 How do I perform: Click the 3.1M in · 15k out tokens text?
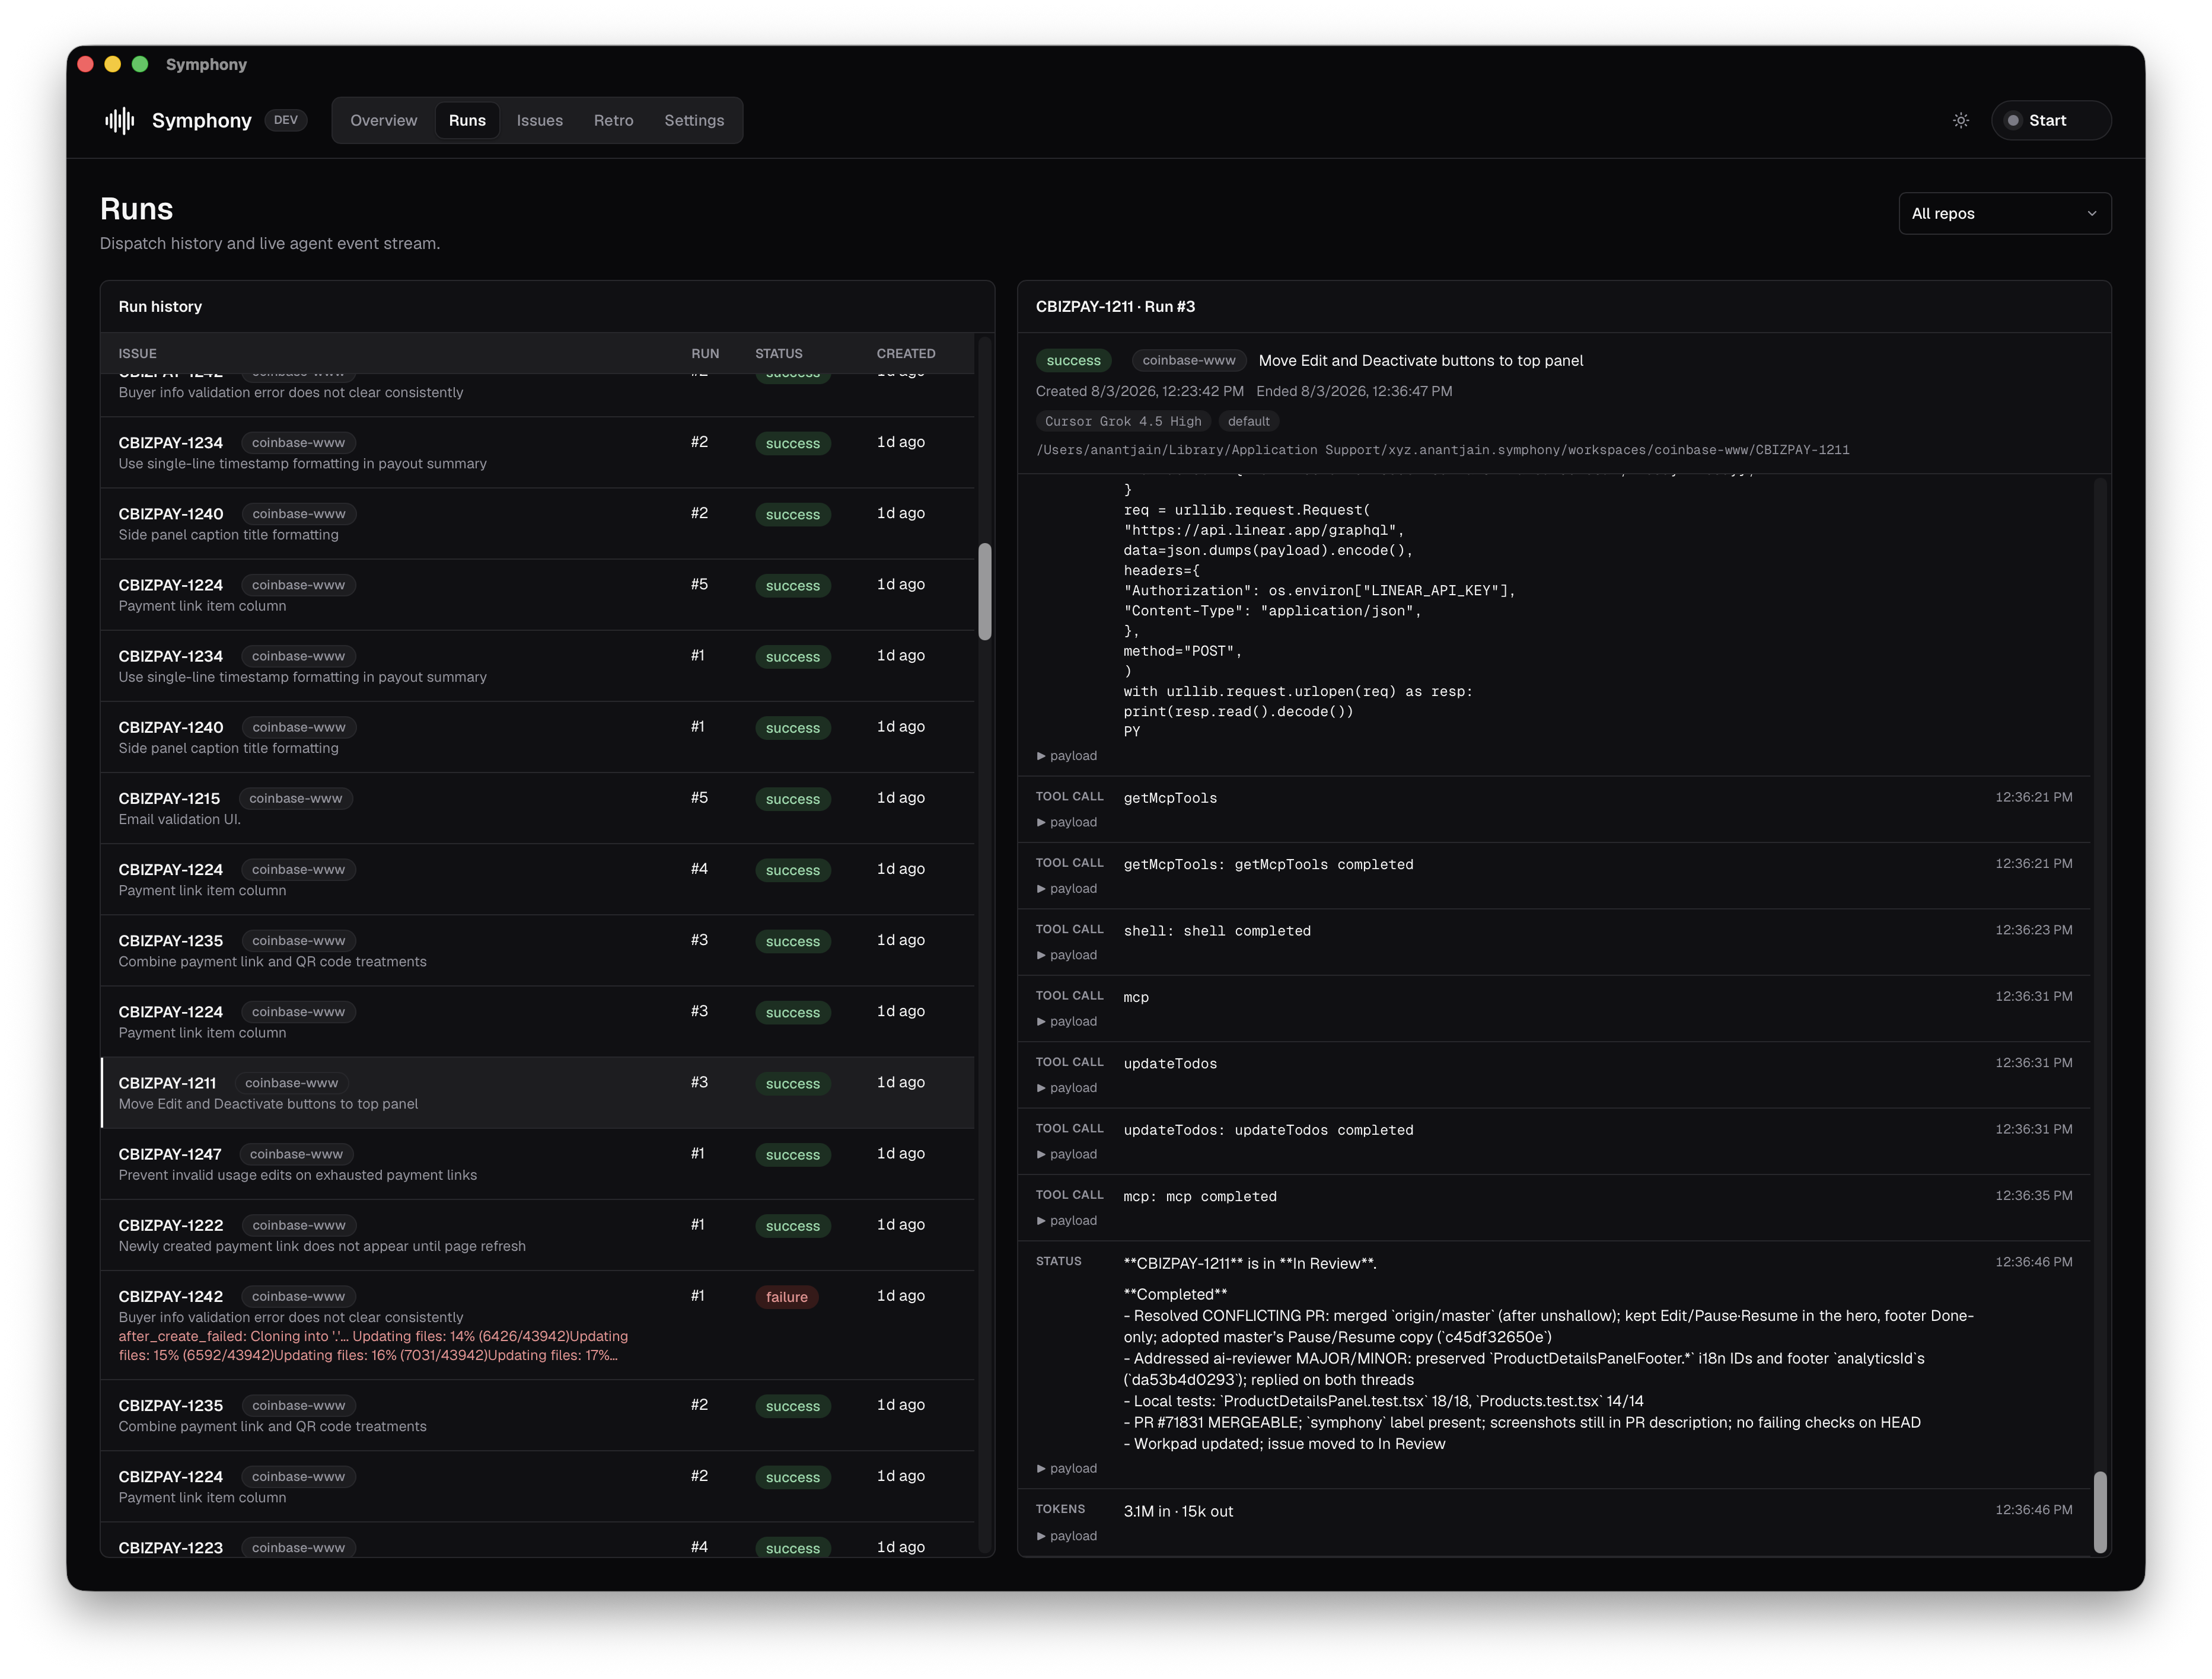[1178, 1511]
